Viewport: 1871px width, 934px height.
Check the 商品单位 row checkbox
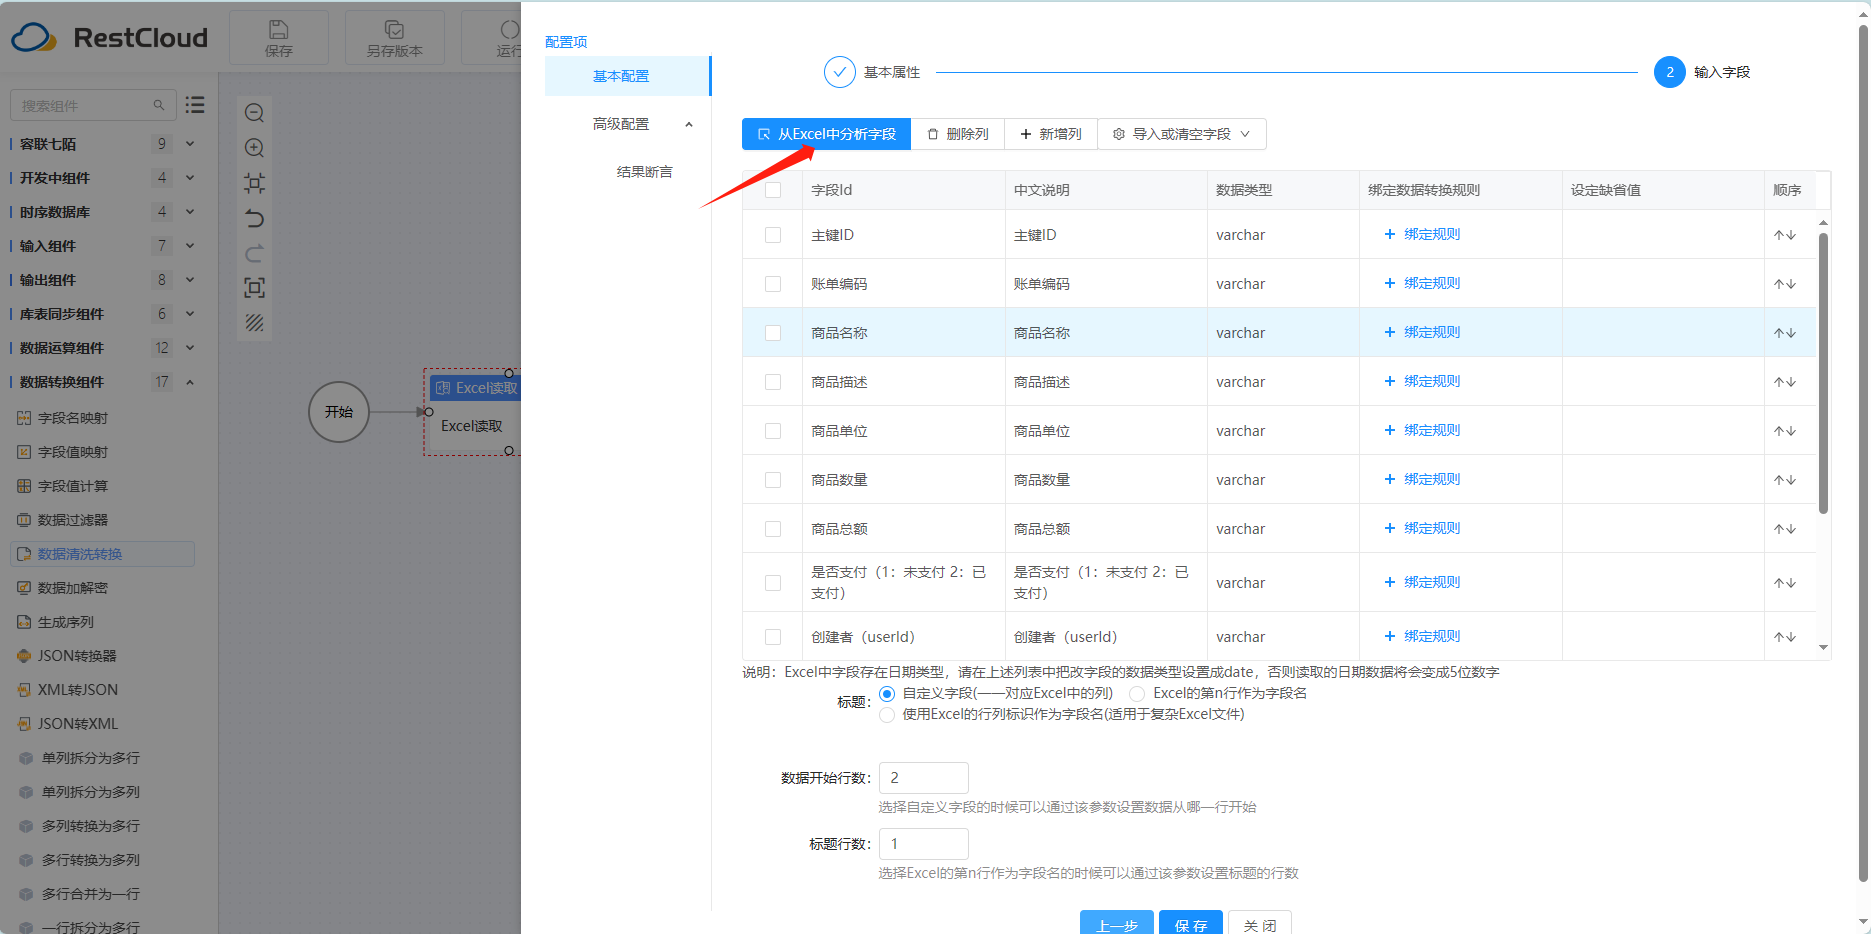pos(773,431)
